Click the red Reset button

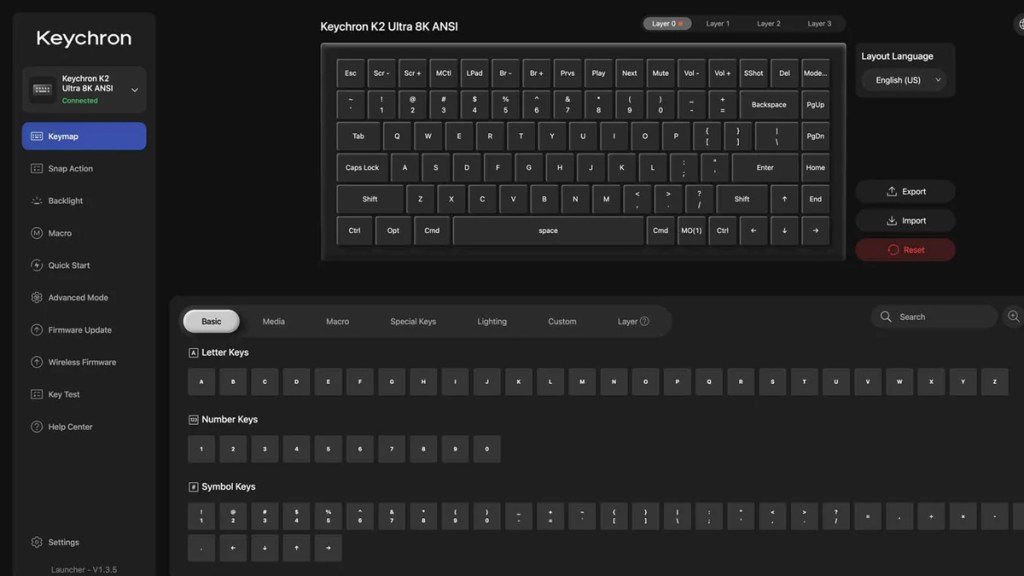pos(905,249)
